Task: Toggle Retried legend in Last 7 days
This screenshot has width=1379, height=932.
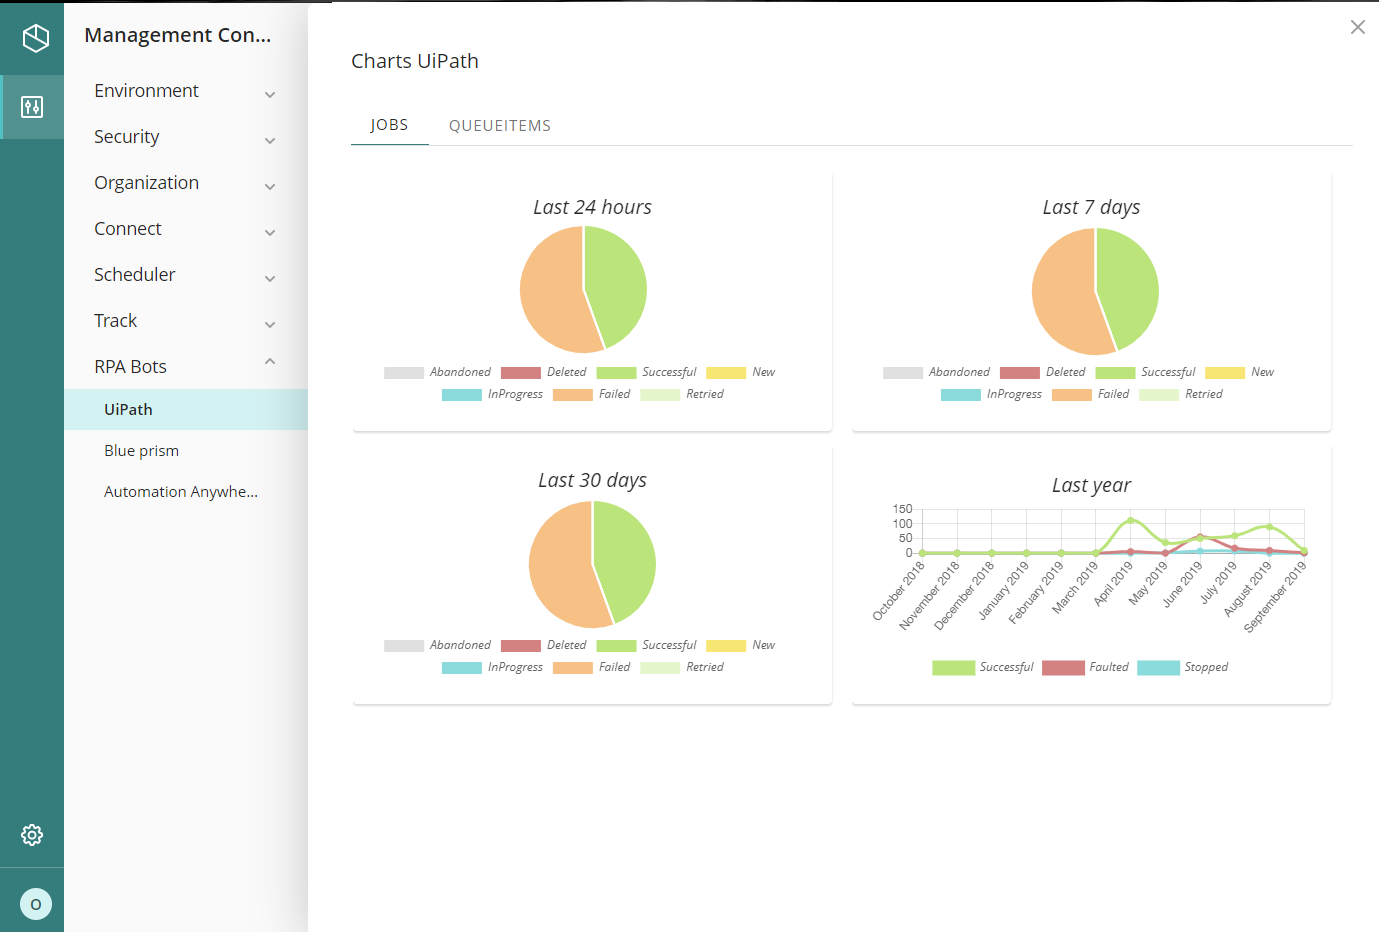Action: pyautogui.click(x=1181, y=394)
